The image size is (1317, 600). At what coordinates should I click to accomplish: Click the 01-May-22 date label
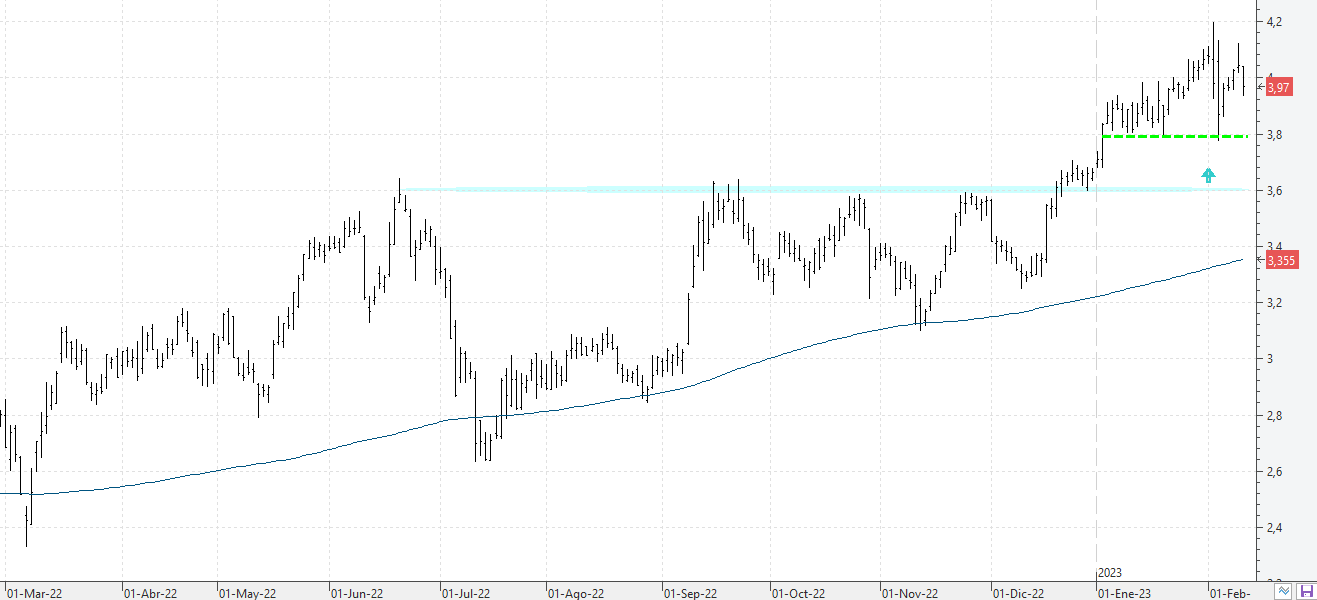pyautogui.click(x=246, y=593)
